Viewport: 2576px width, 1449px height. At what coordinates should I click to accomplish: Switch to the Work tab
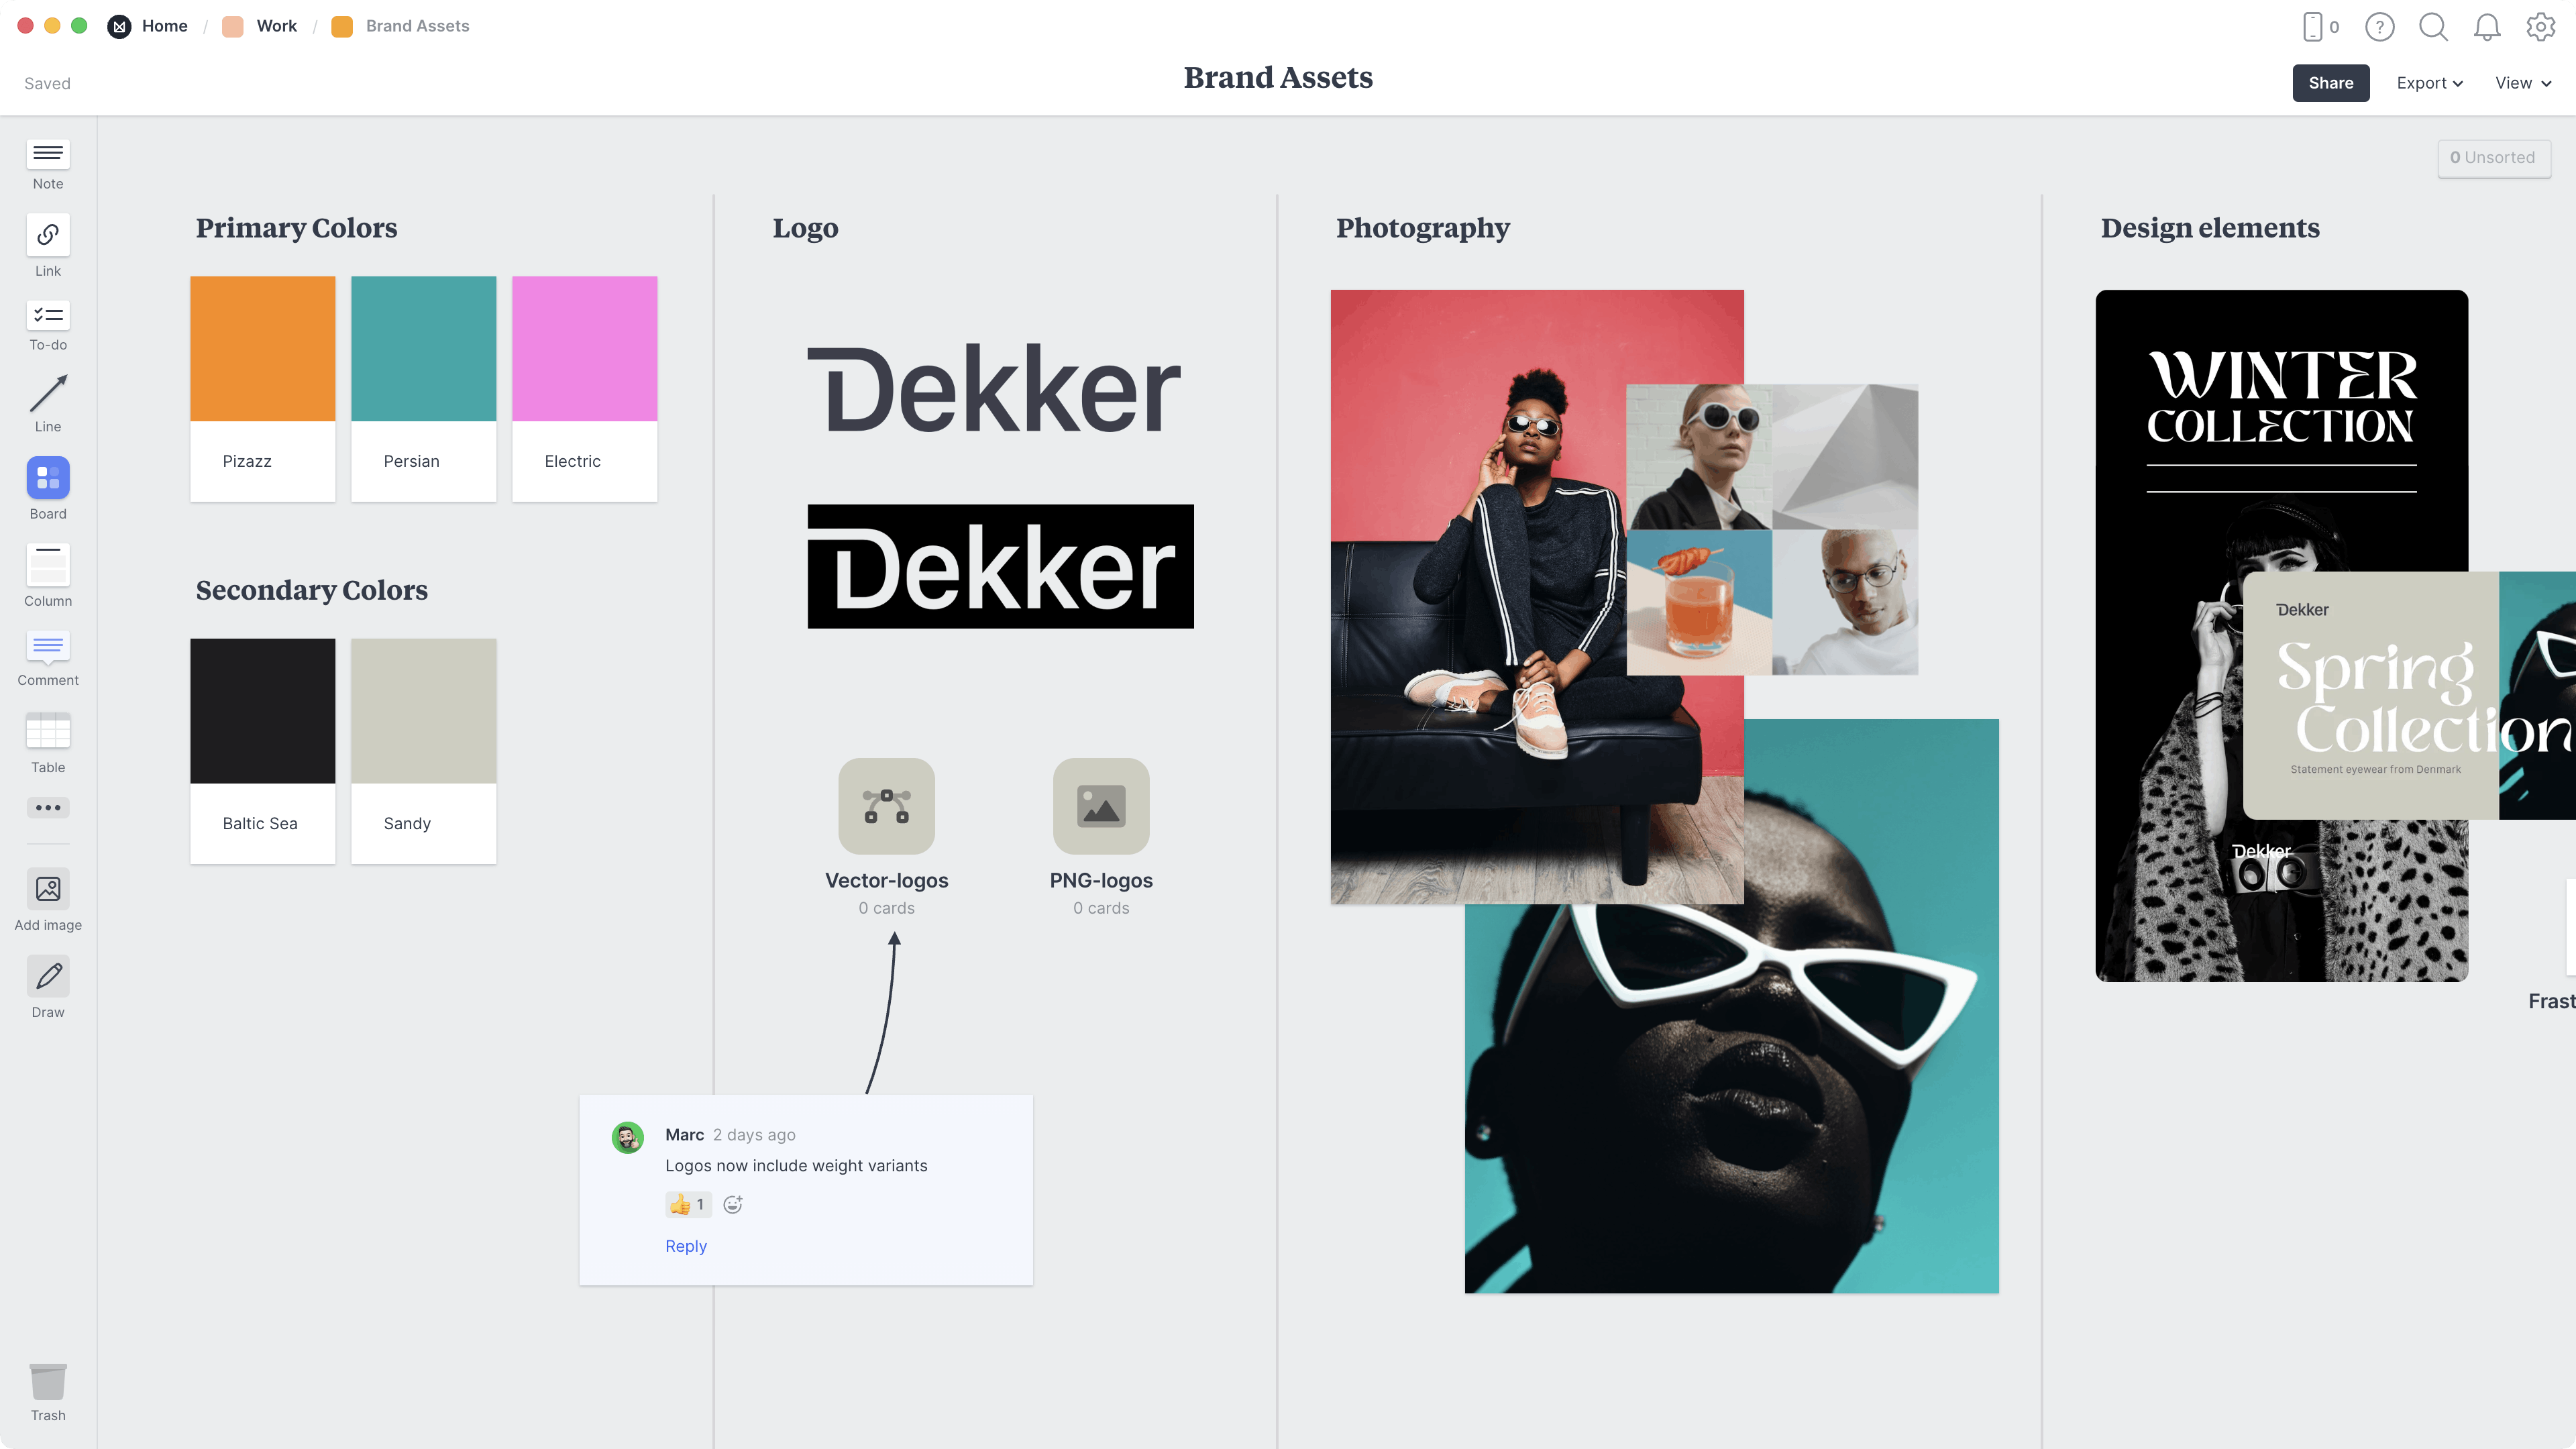274,25
